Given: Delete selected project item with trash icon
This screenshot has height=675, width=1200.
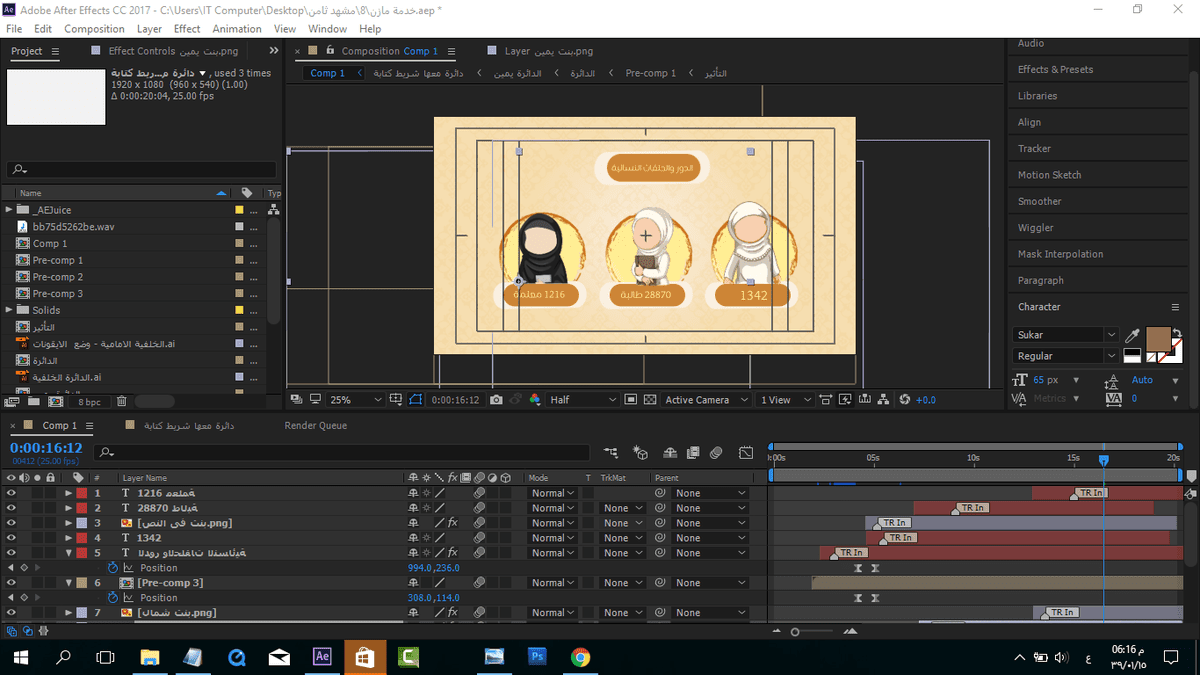Looking at the screenshot, I should coord(121,401).
